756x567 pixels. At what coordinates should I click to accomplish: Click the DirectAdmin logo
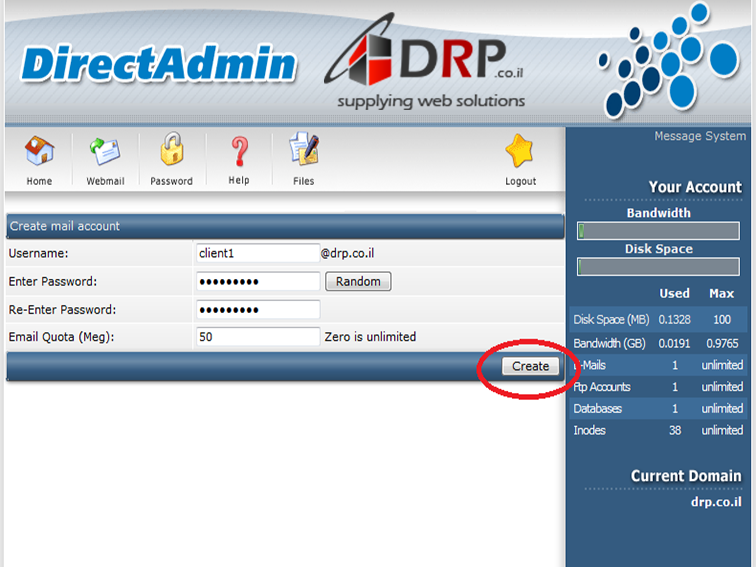tap(158, 64)
